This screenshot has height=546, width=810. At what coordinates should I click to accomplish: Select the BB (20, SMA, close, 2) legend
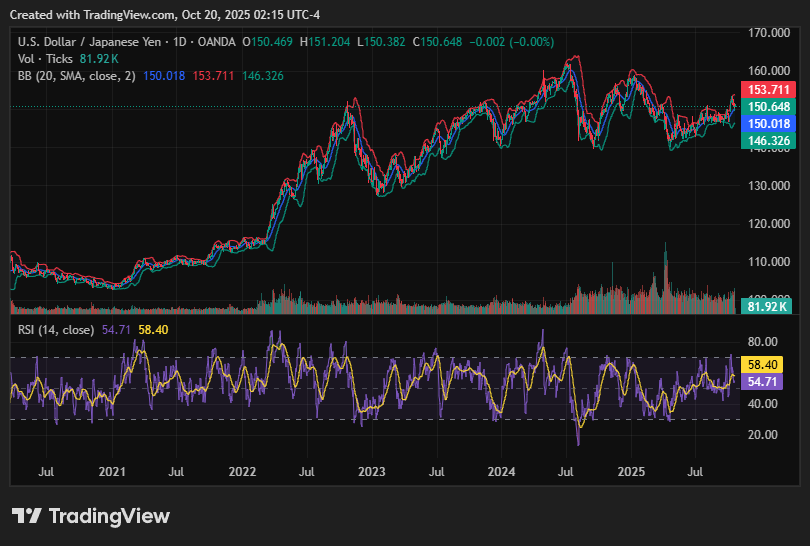tap(76, 75)
